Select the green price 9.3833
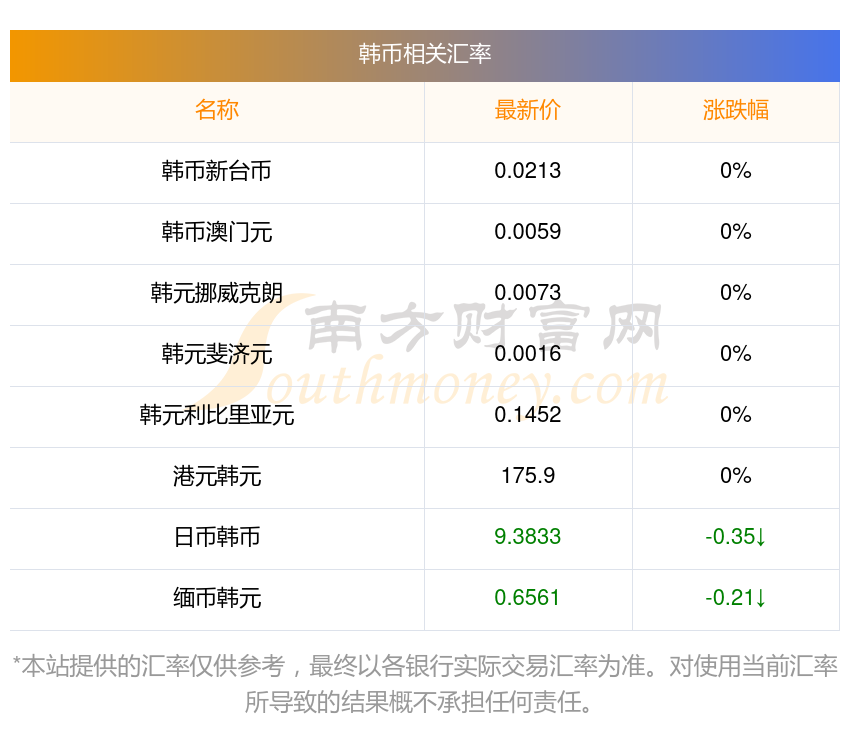 pos(527,537)
